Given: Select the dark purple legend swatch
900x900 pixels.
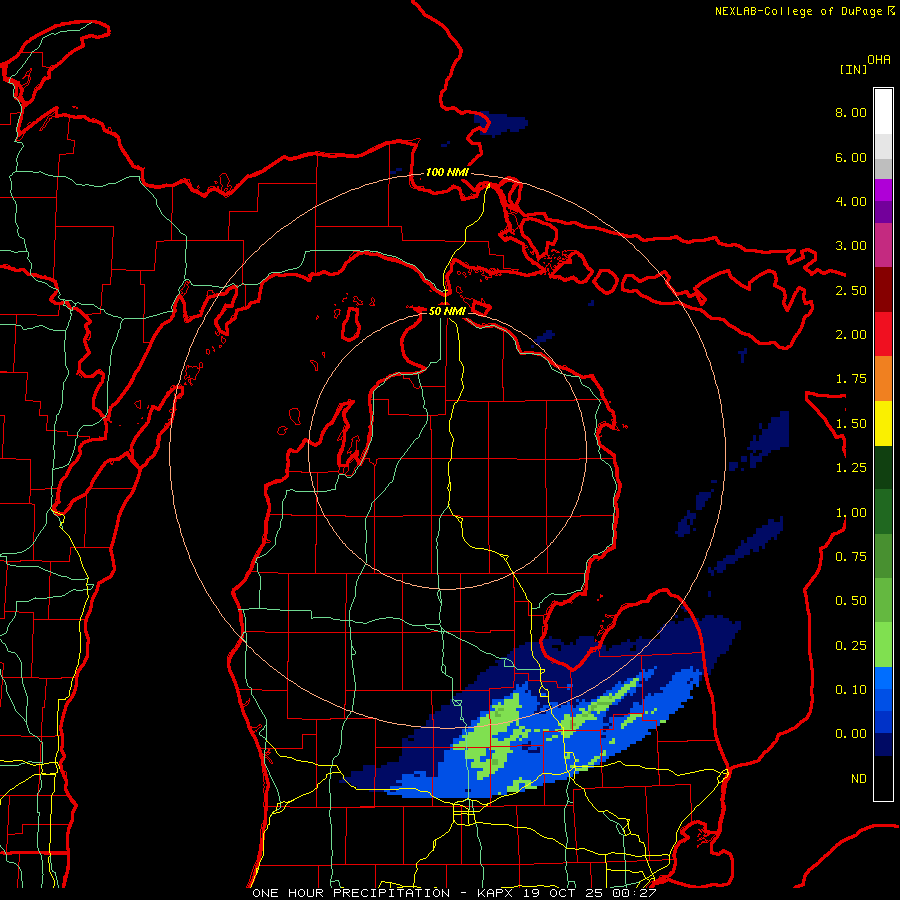Looking at the screenshot, I should tap(883, 212).
